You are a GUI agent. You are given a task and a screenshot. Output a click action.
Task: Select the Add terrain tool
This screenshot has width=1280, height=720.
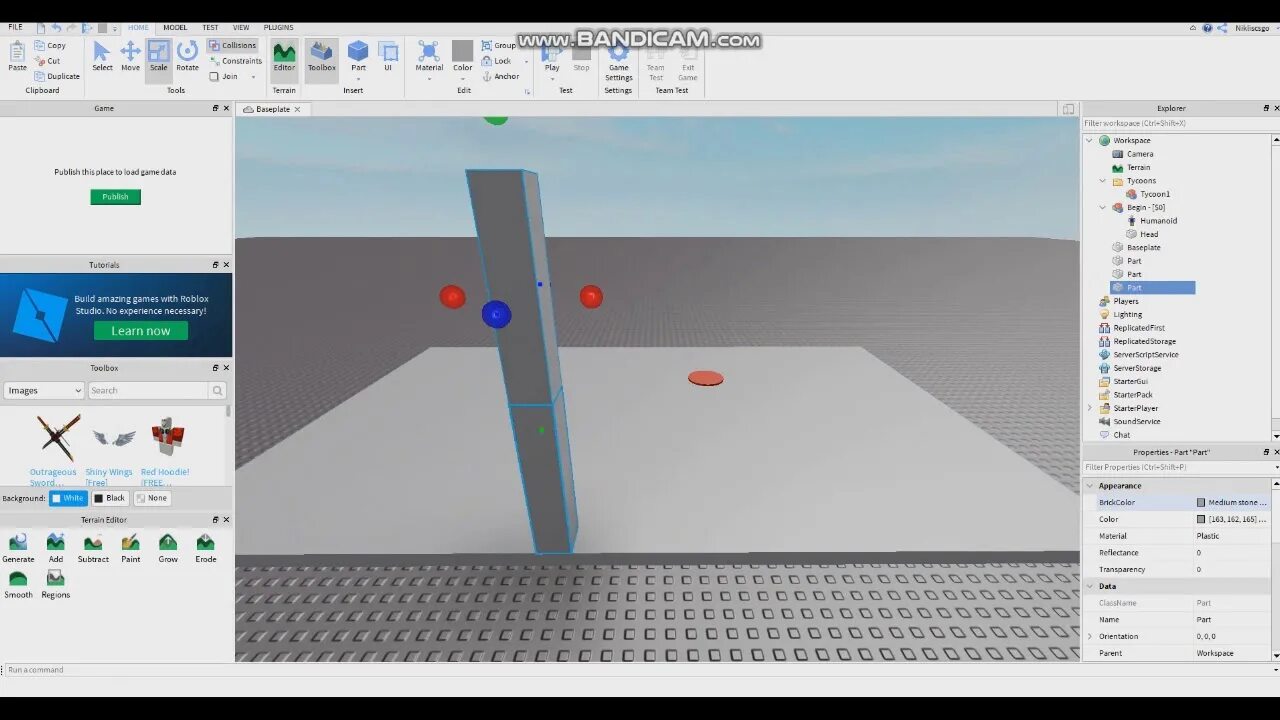[56, 548]
